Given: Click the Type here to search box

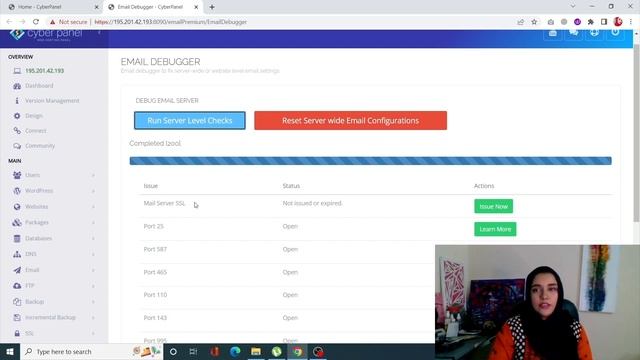Looking at the screenshot, I should (x=92, y=351).
